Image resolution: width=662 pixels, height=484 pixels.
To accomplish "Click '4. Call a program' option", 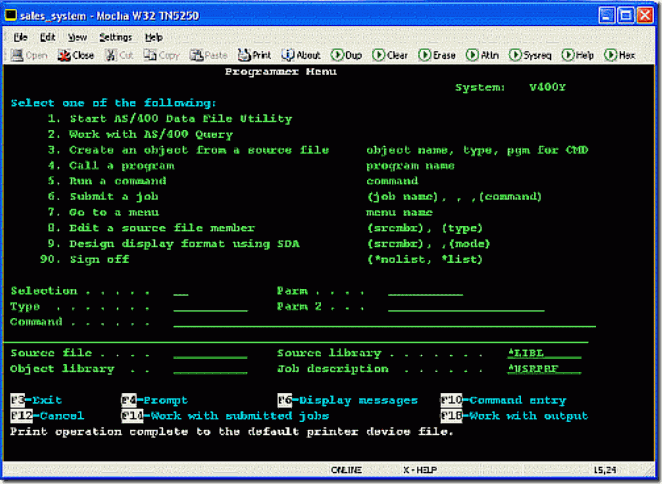I will 111,166.
